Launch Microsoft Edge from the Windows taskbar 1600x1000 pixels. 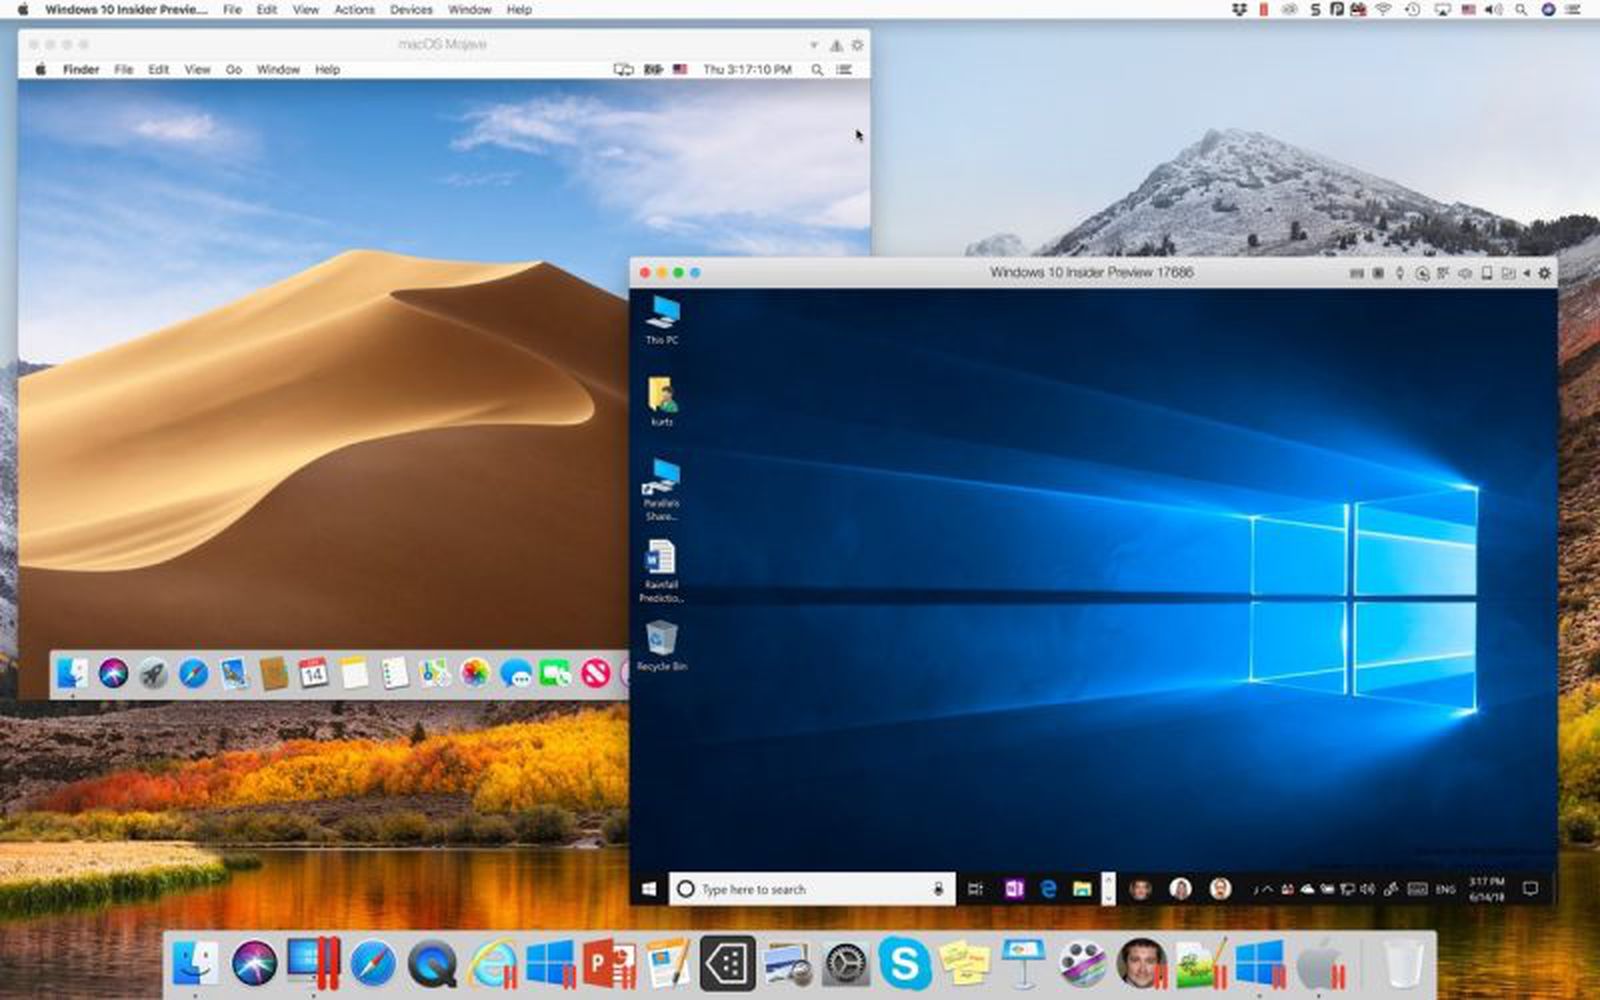[1048, 888]
